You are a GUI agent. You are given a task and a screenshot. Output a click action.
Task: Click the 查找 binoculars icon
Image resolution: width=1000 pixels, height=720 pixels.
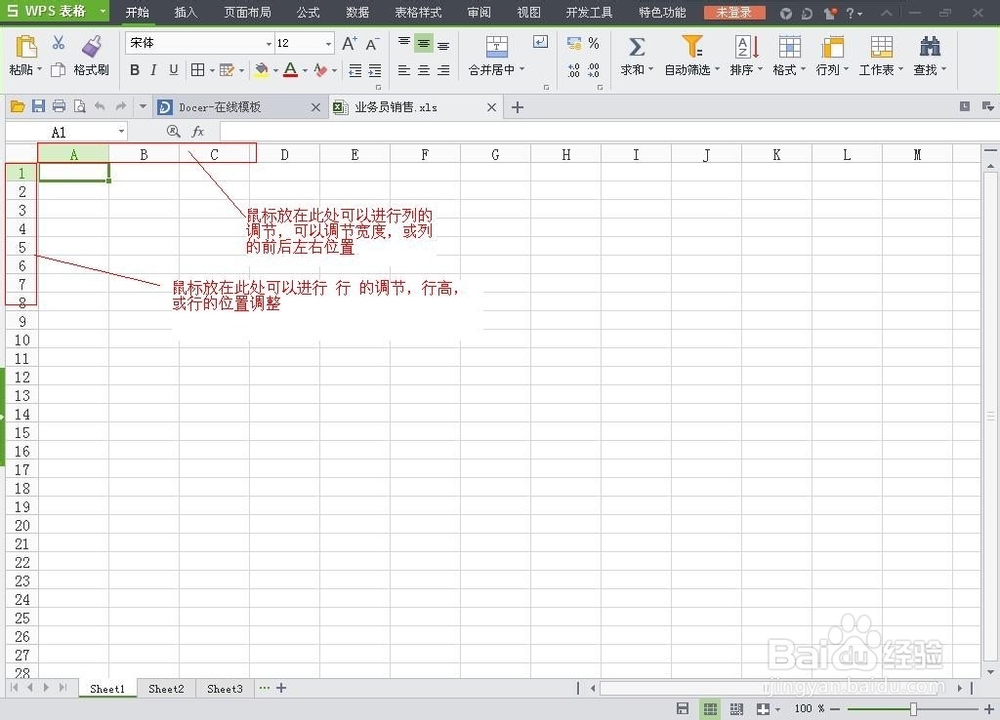[930, 47]
